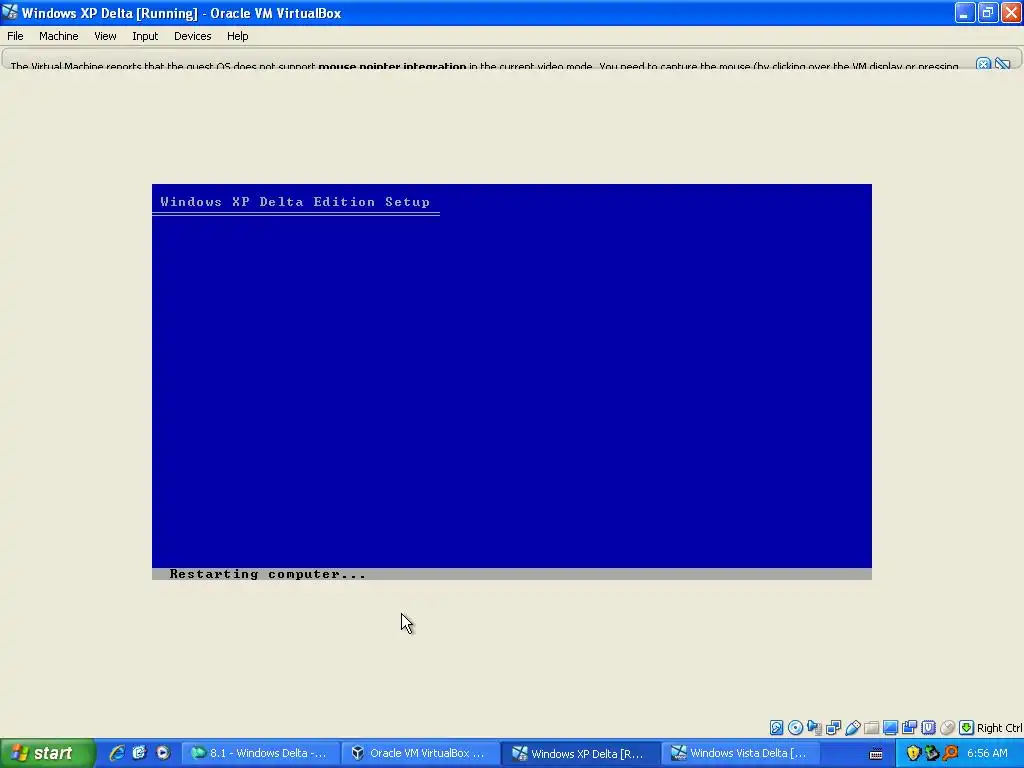This screenshot has width=1024, height=768.
Task: Click the on-screen keyboard language bar icon
Action: 876,754
